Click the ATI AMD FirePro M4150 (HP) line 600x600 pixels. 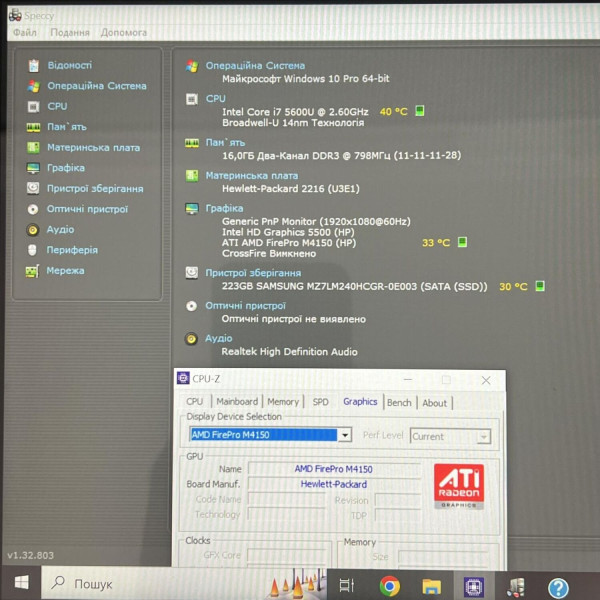(289, 243)
